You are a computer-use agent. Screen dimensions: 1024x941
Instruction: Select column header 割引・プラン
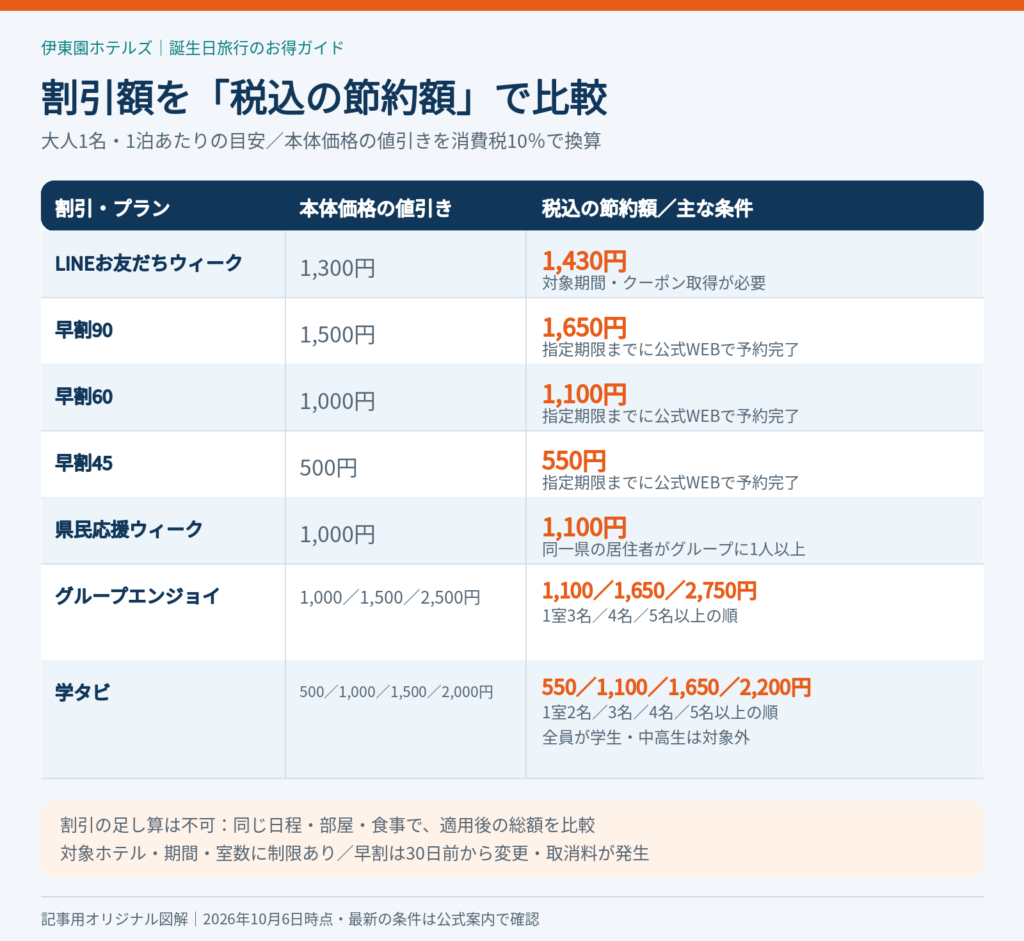tap(112, 208)
